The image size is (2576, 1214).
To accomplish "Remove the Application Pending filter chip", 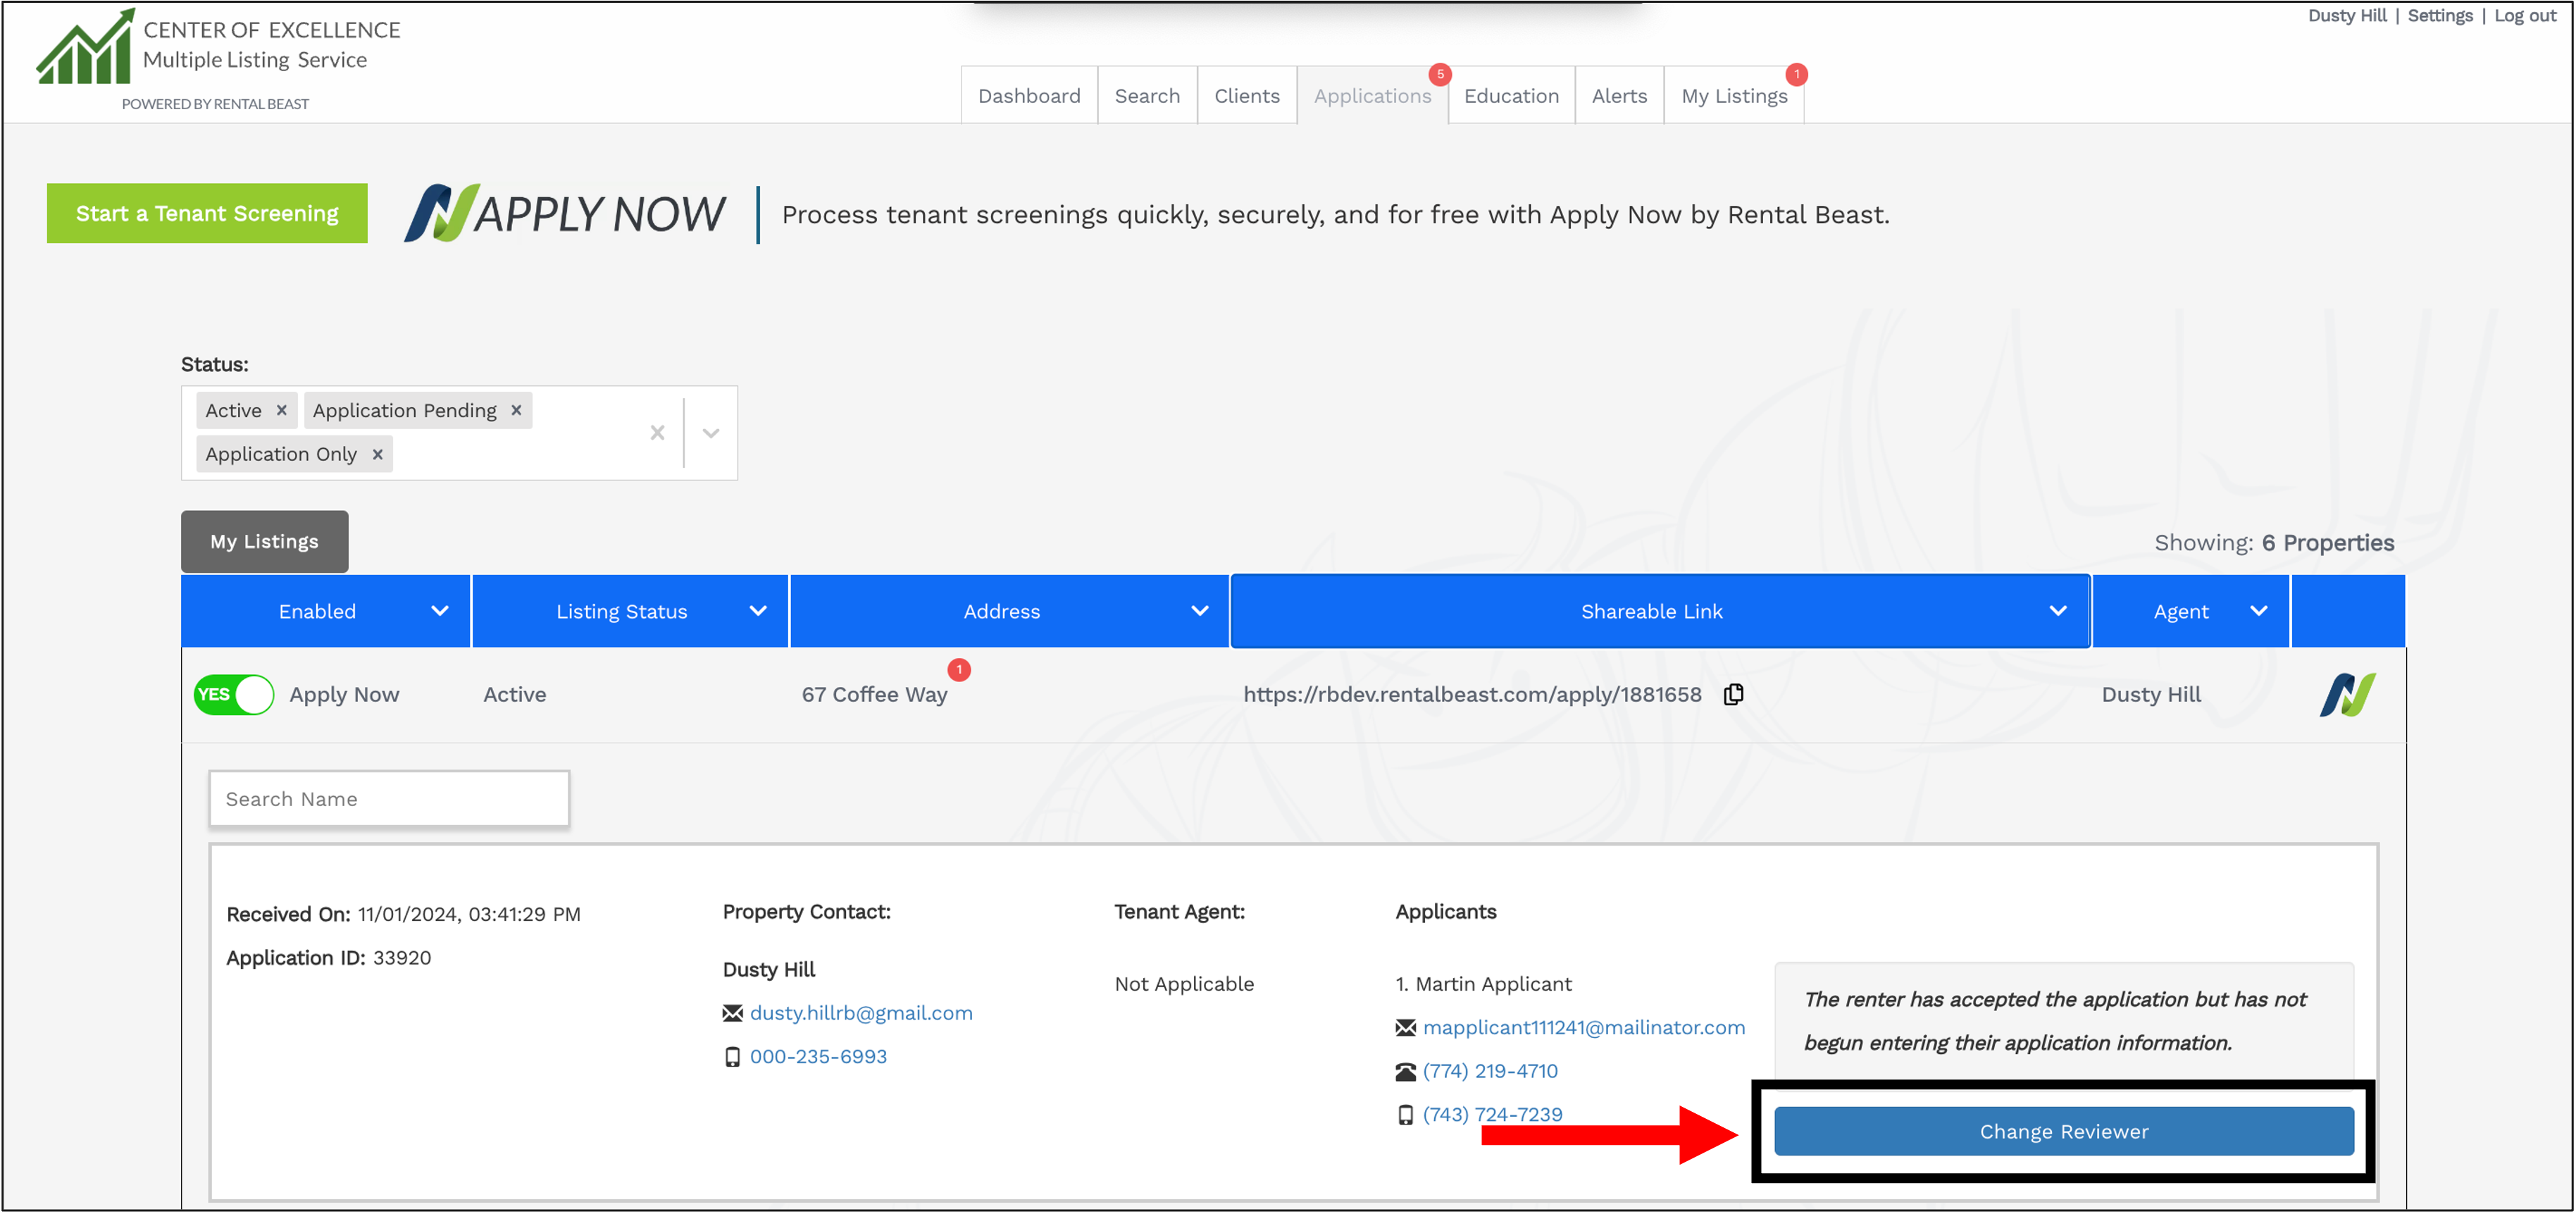I will 516,410.
